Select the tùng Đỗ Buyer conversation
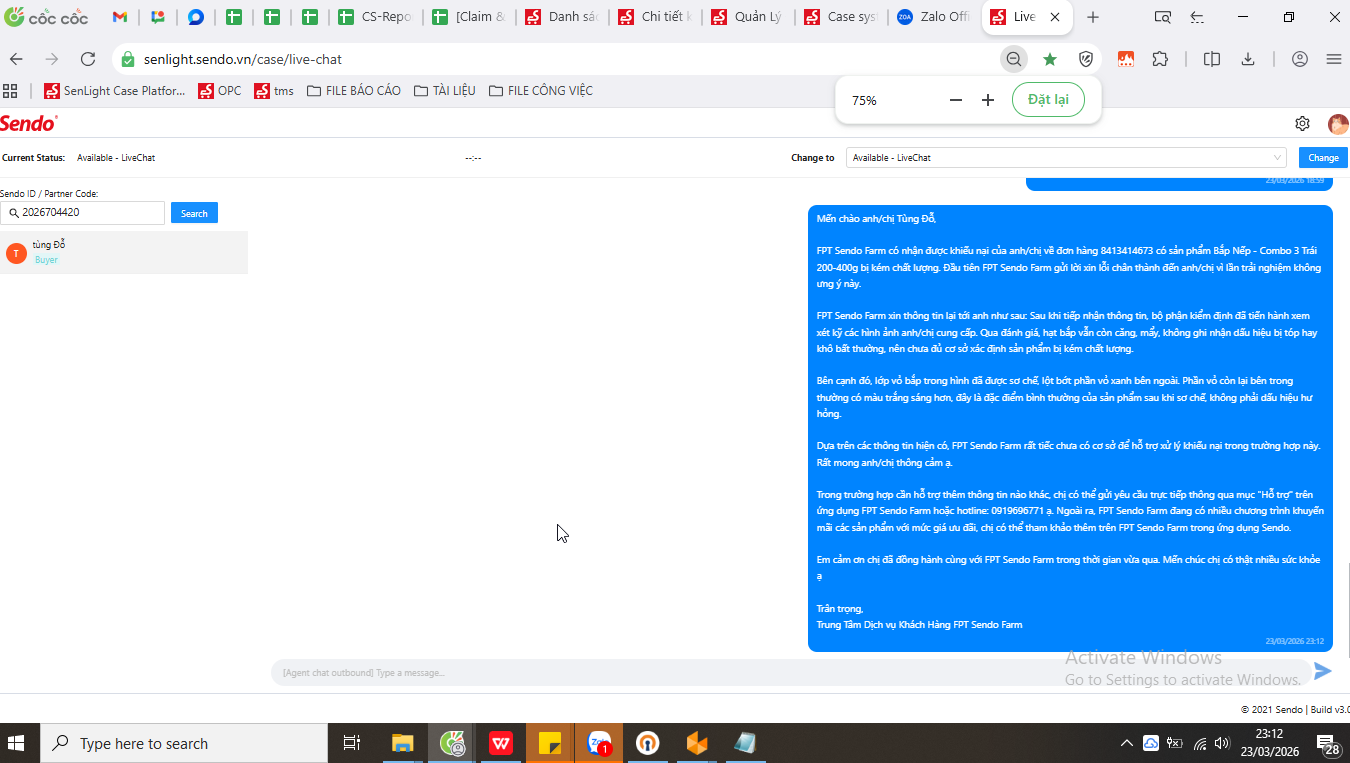The width and height of the screenshot is (1350, 763). pos(124,252)
